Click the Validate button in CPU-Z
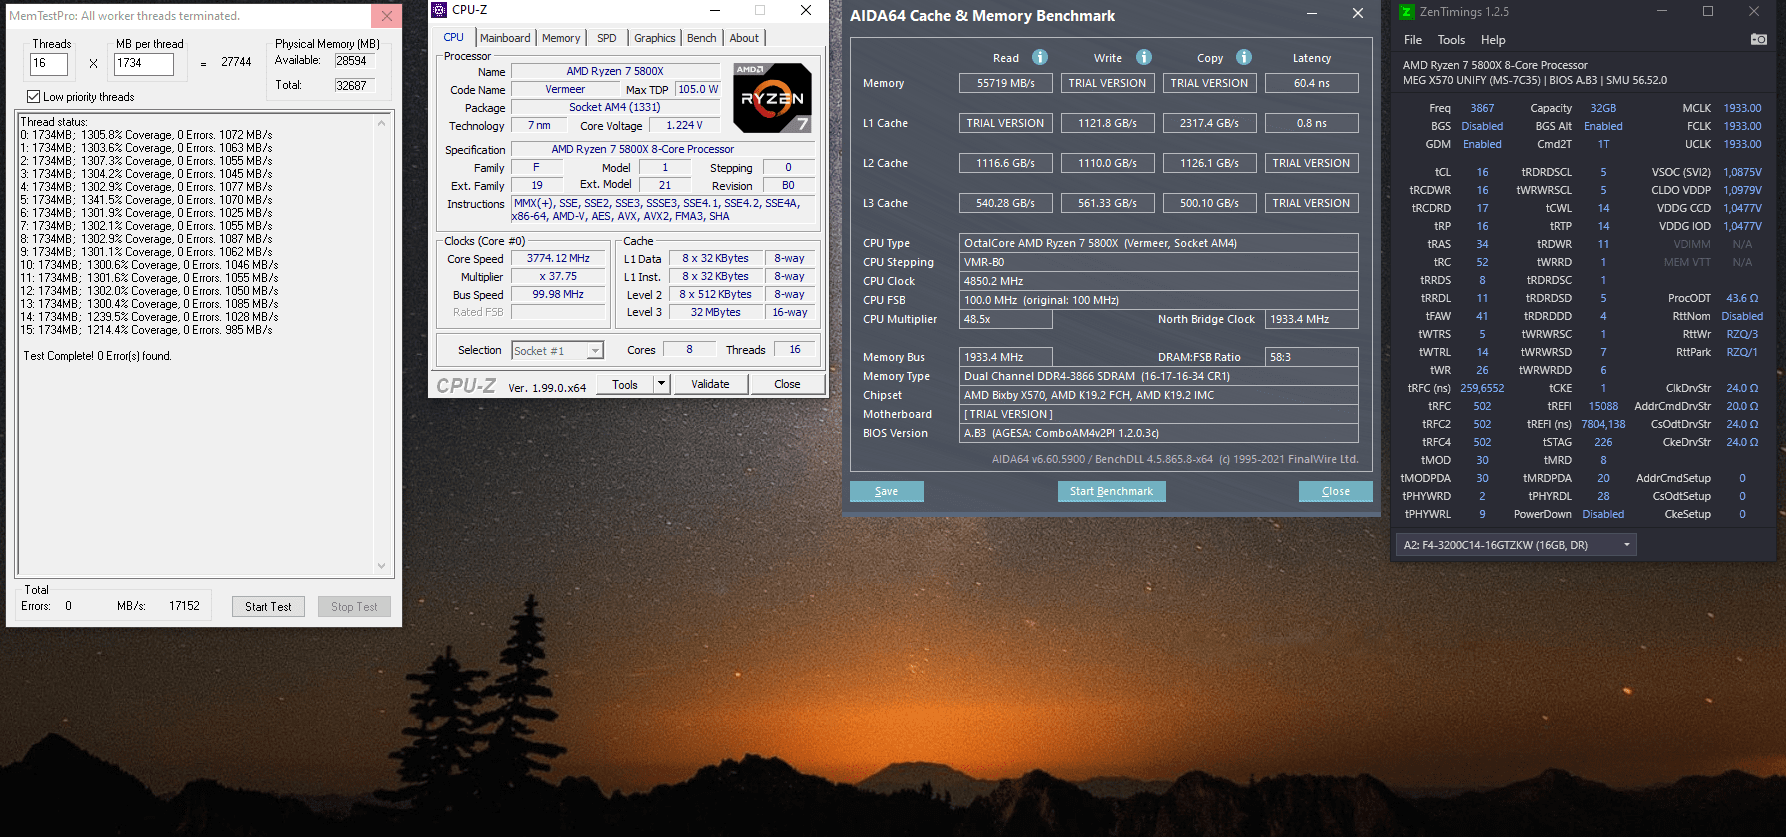Screen dimensions: 1786x837 pos(710,384)
